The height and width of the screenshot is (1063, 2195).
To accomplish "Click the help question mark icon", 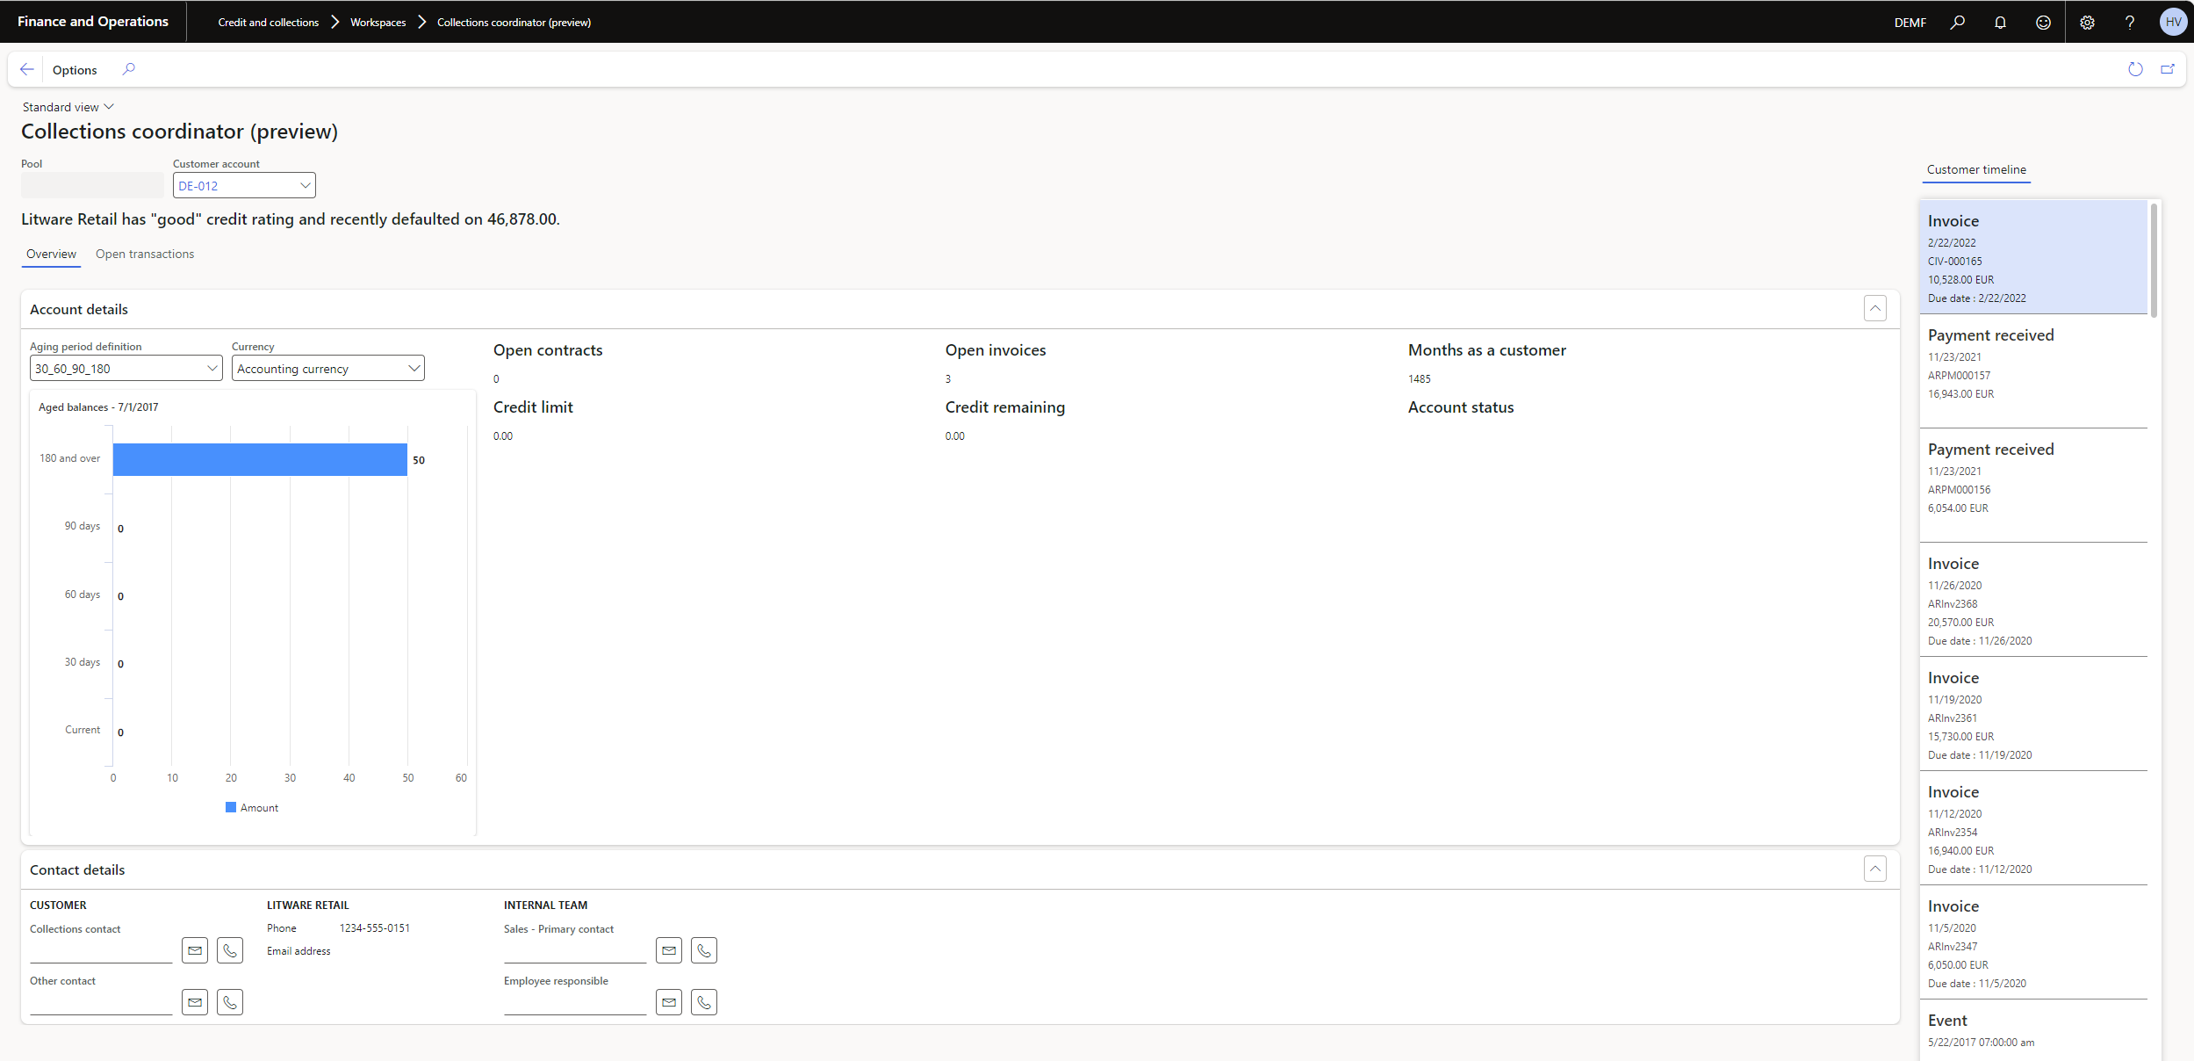I will click(x=2130, y=22).
